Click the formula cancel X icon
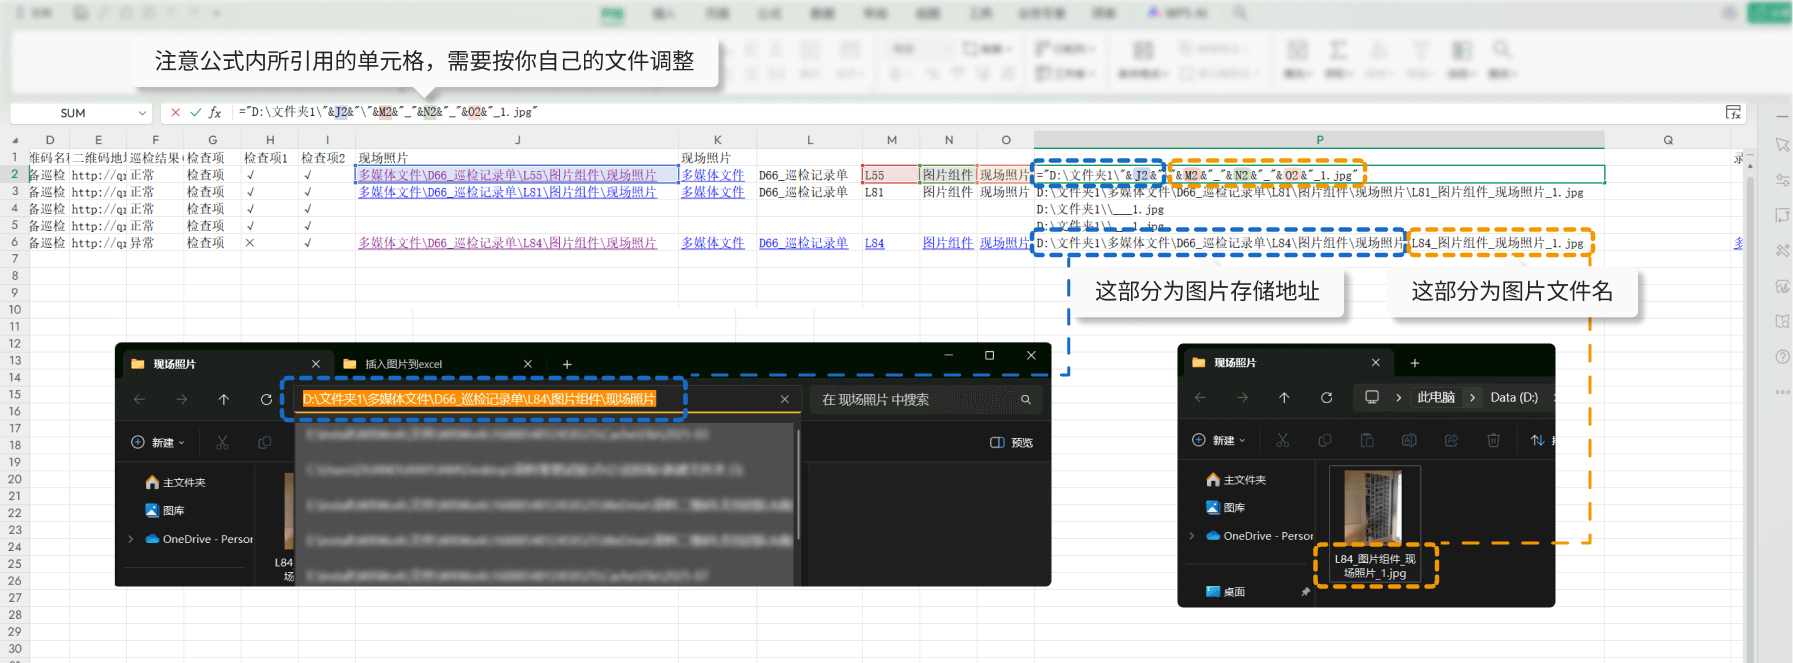The height and width of the screenshot is (663, 1793). click(x=176, y=113)
